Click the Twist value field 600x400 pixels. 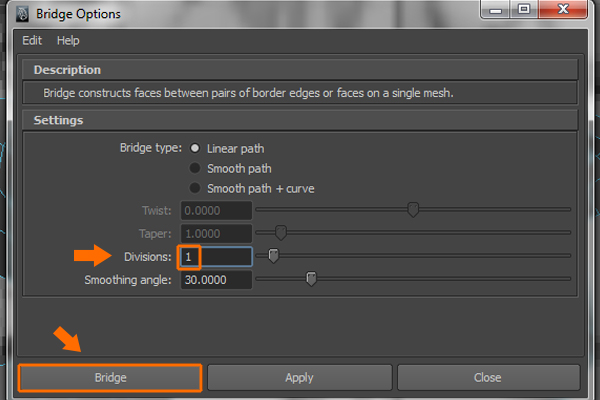216,211
